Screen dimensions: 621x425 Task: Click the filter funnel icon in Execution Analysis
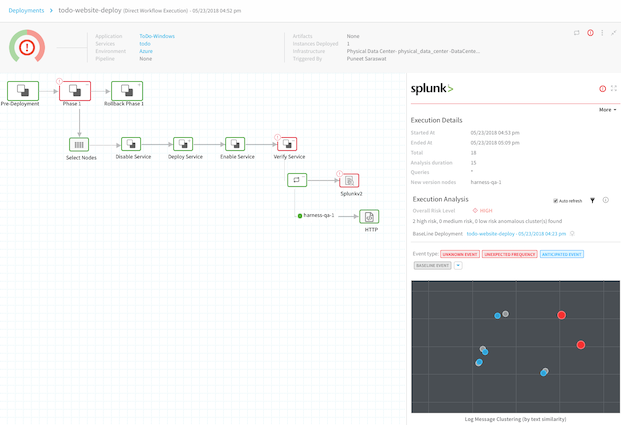pos(592,200)
